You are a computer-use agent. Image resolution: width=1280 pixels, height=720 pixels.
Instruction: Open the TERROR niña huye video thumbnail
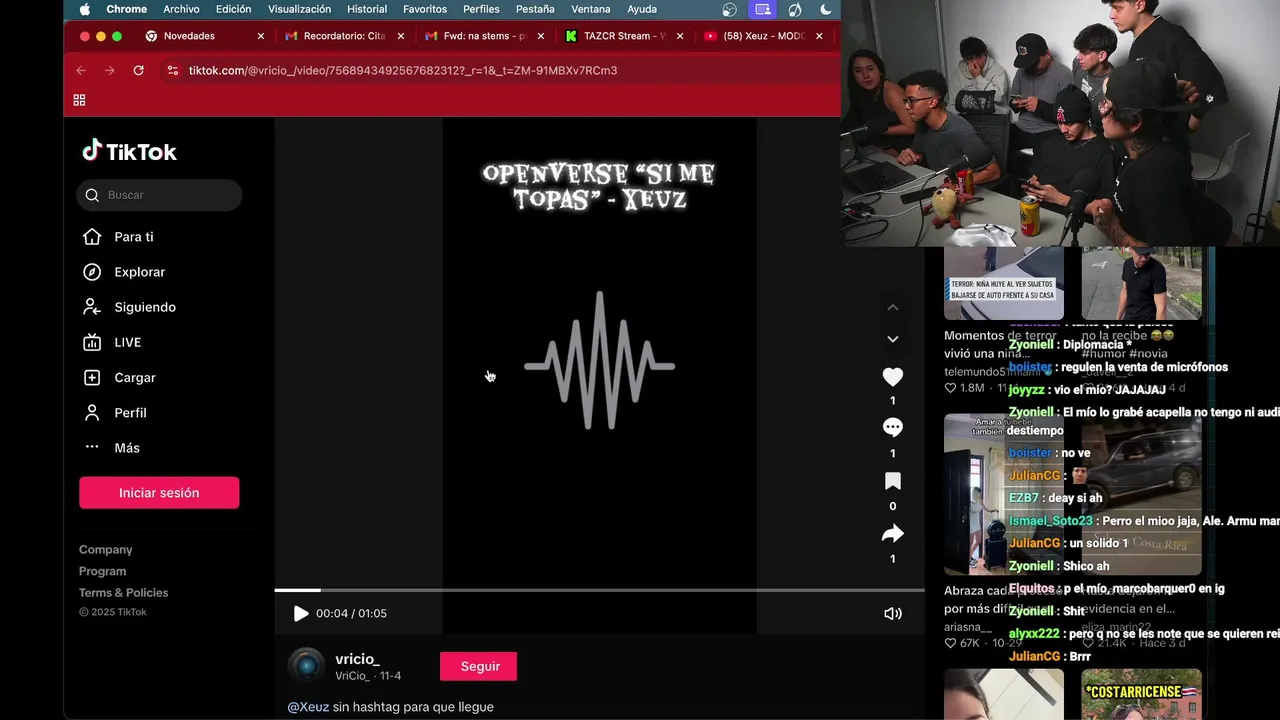(1004, 283)
